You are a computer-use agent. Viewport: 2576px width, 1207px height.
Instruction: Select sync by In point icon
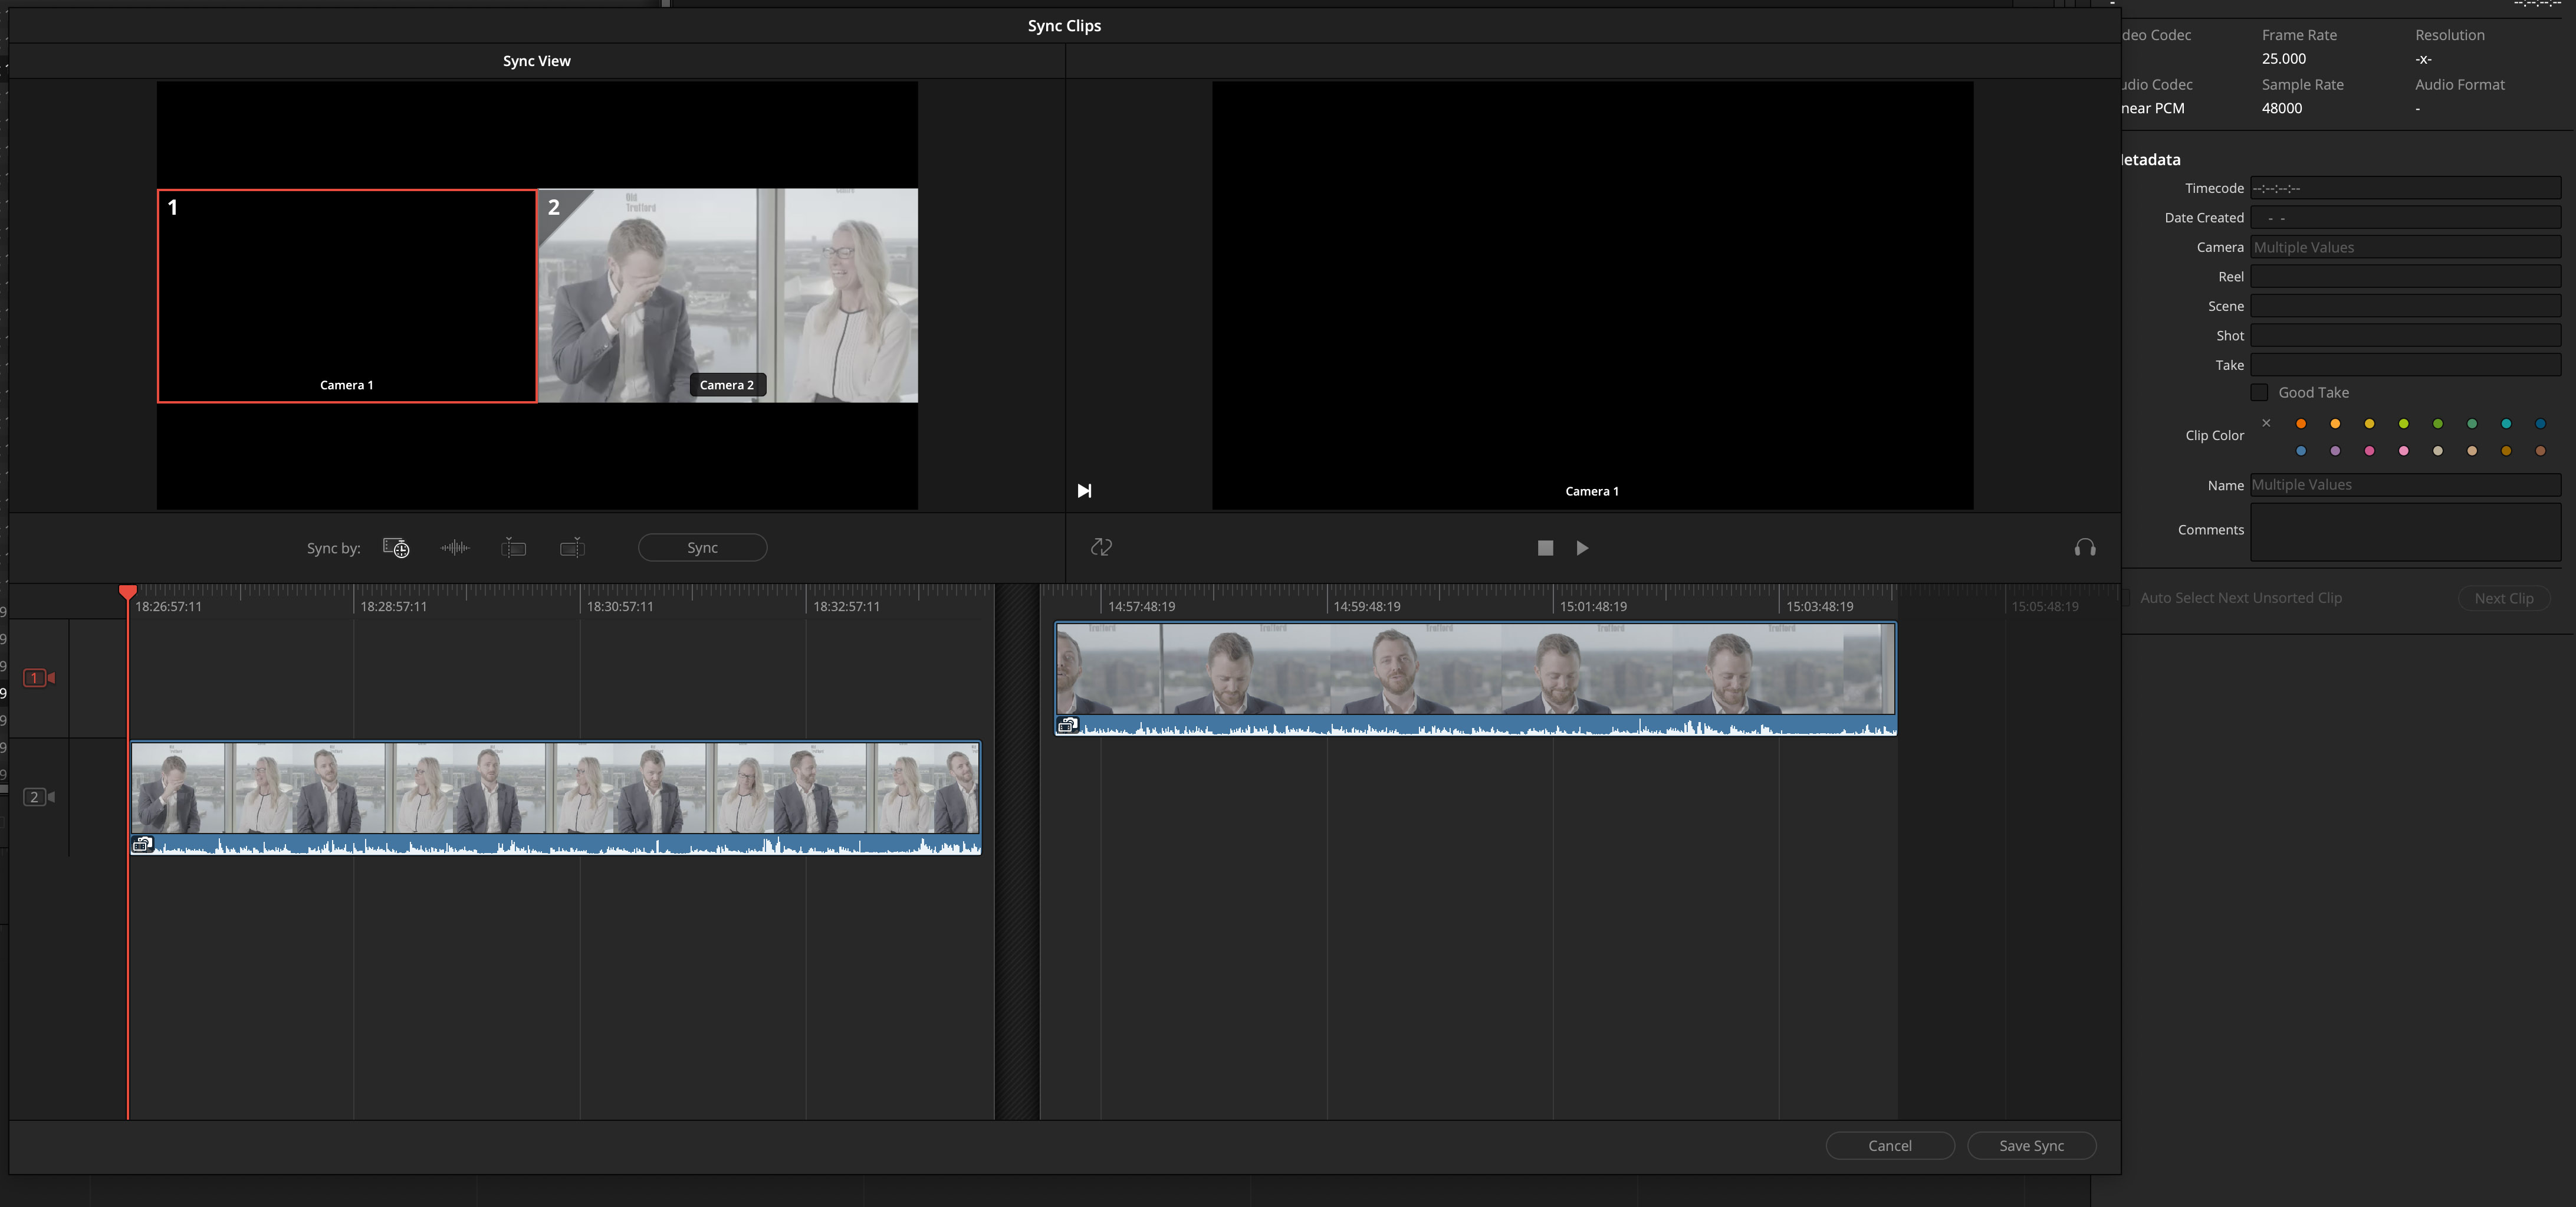tap(513, 547)
